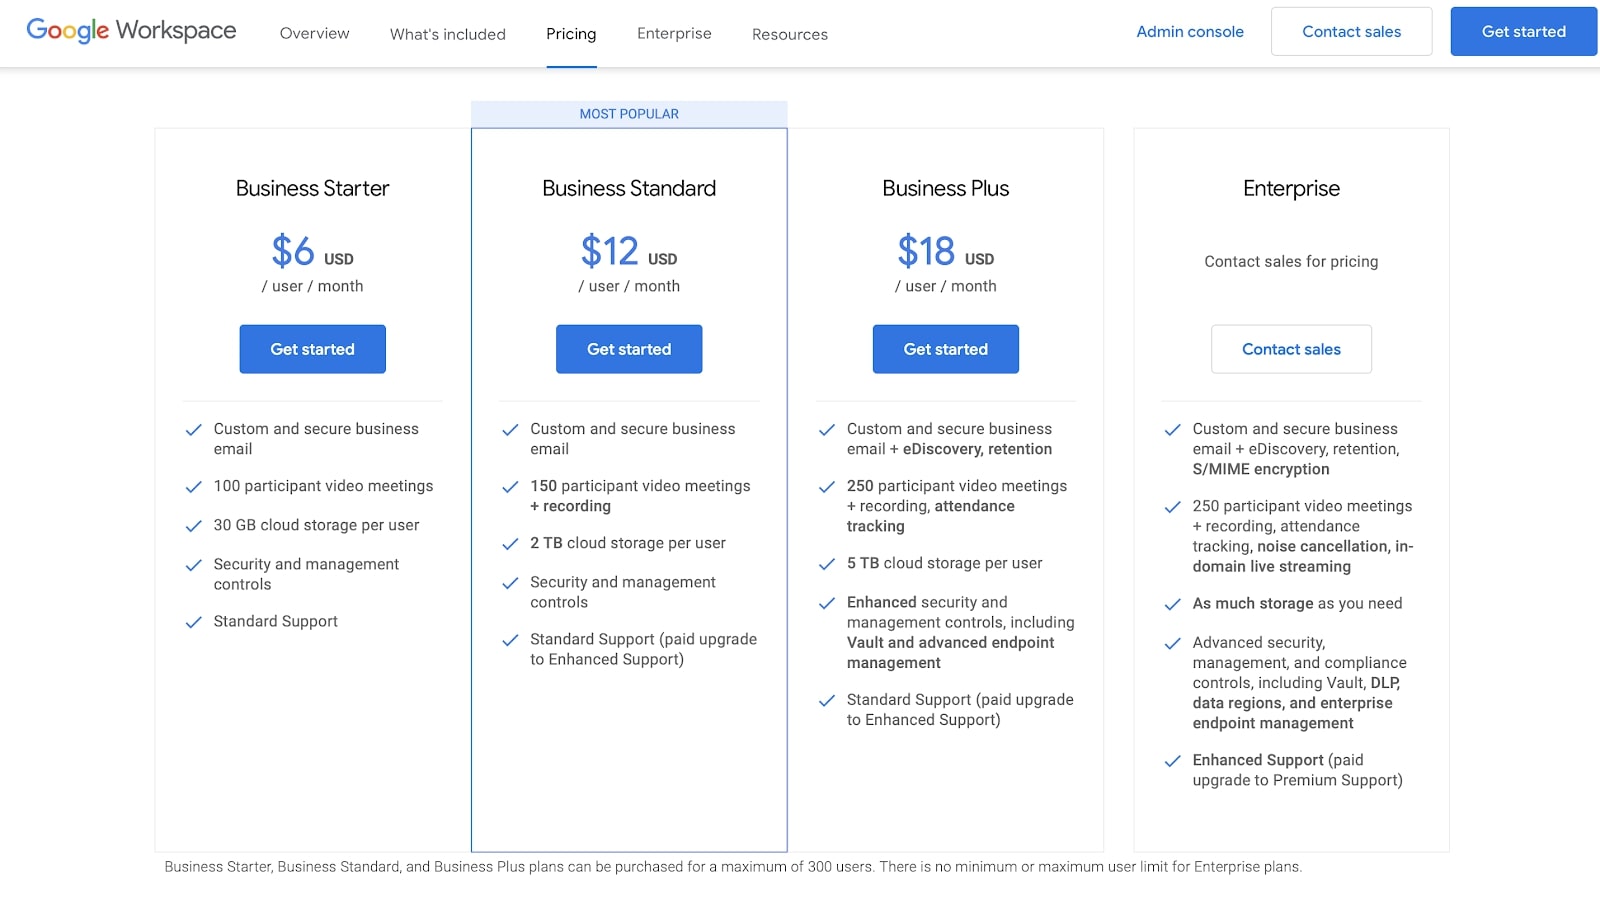Click '5 TB cloud storage per user' text

(944, 563)
